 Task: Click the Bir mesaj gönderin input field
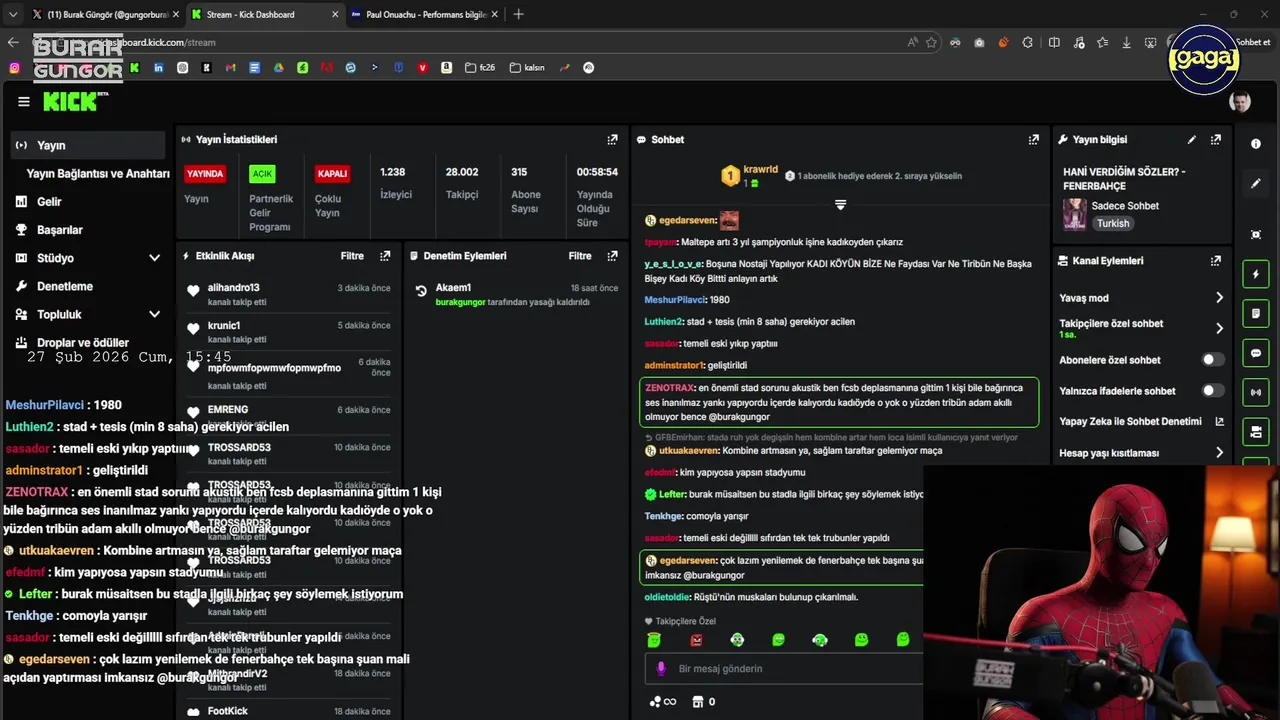pos(782,669)
